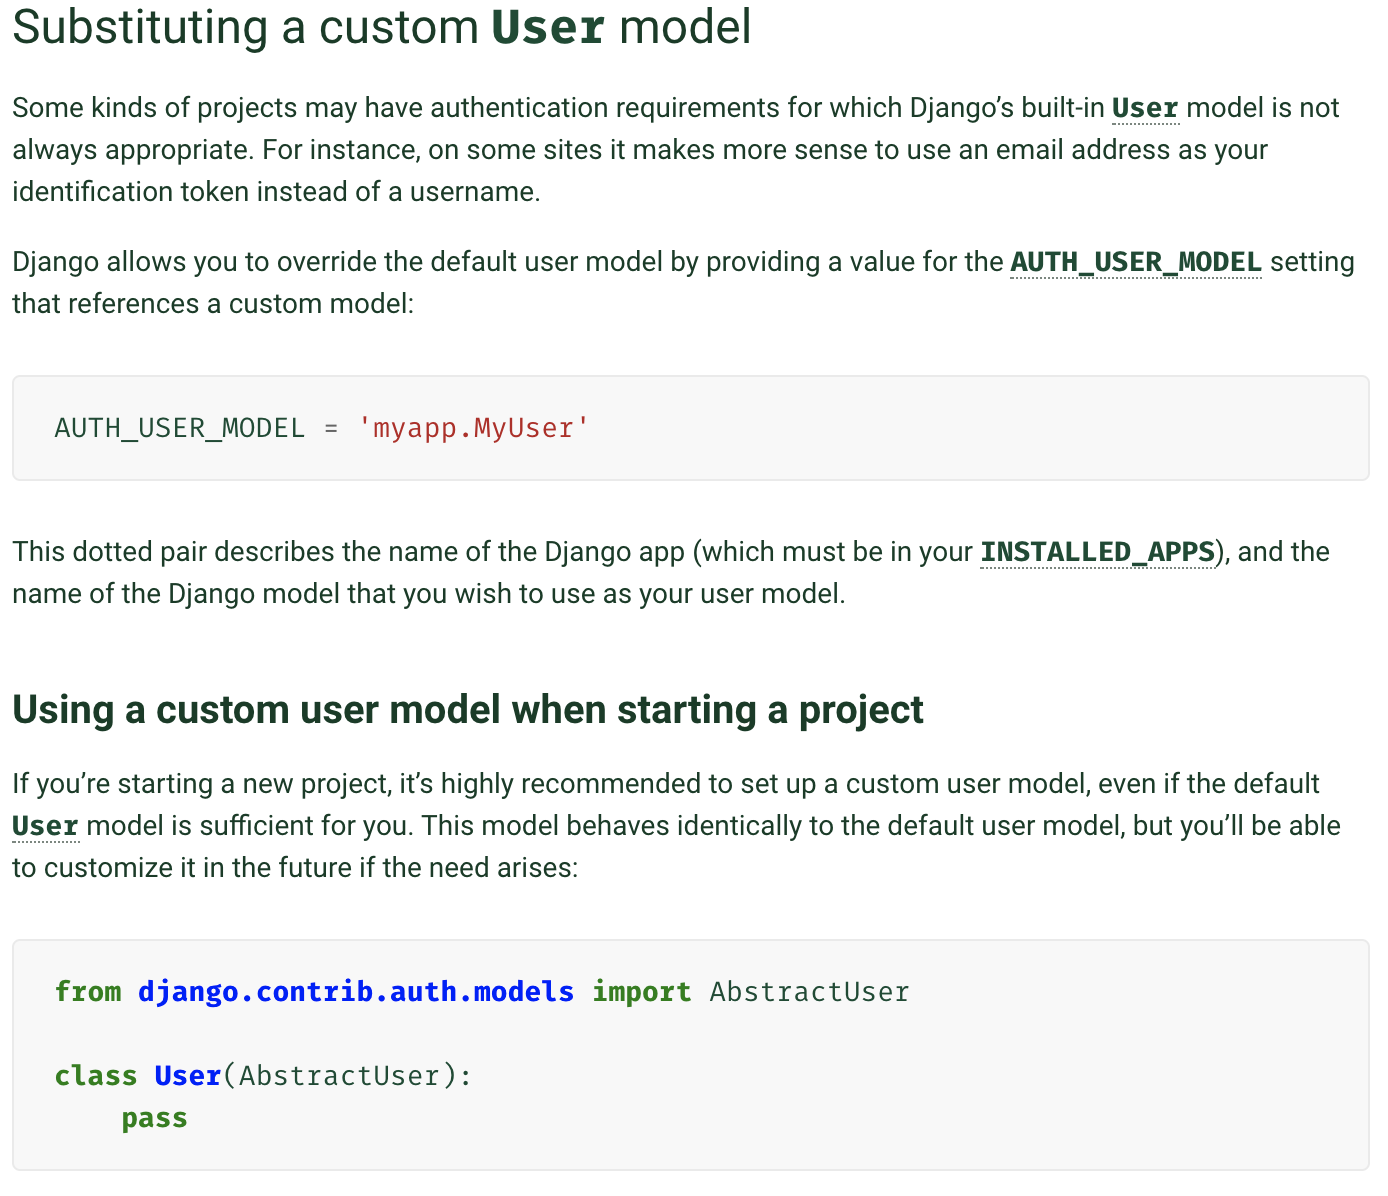
Task: Click the User link before 'model is sufficient'
Action: (x=45, y=826)
